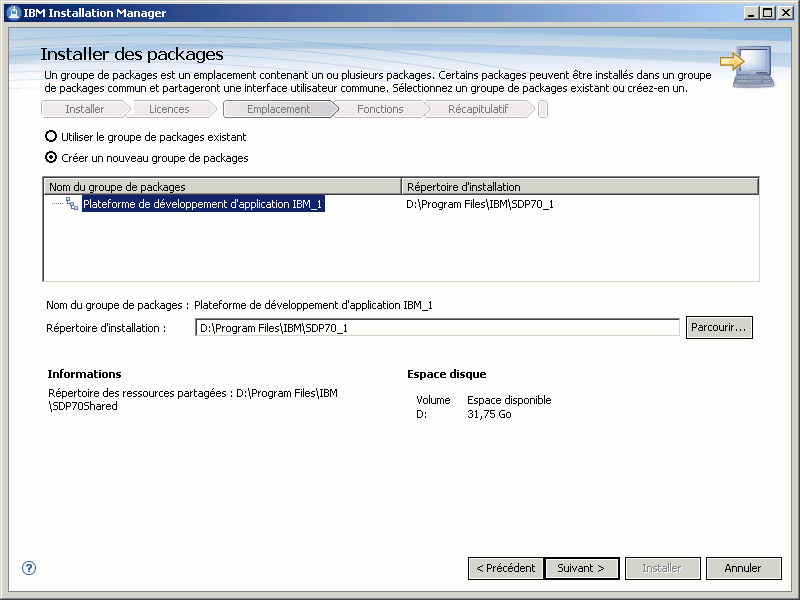Image resolution: width=800 pixels, height=600 pixels.
Task: Click the 'Informations' heading
Action: point(84,374)
